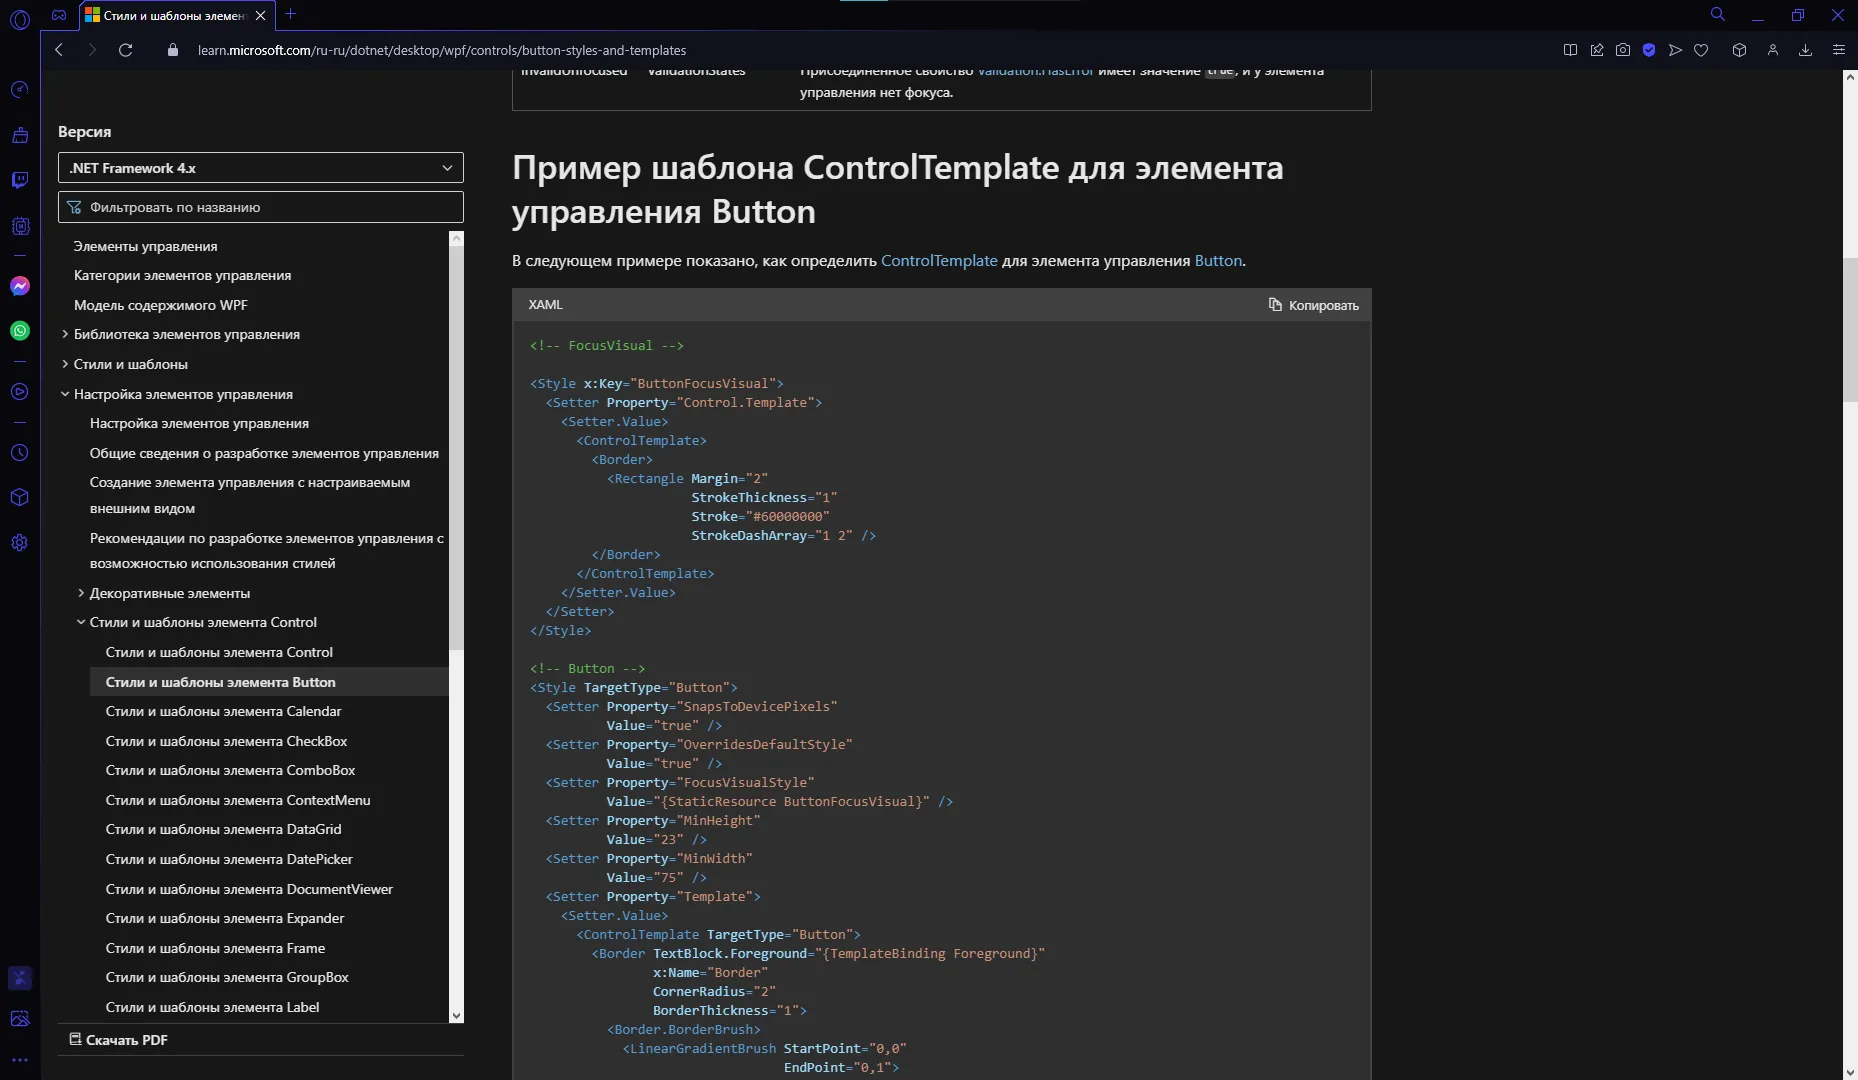Focus the Фильтровать по названию filter field
The width and height of the screenshot is (1858, 1080).
tap(261, 207)
